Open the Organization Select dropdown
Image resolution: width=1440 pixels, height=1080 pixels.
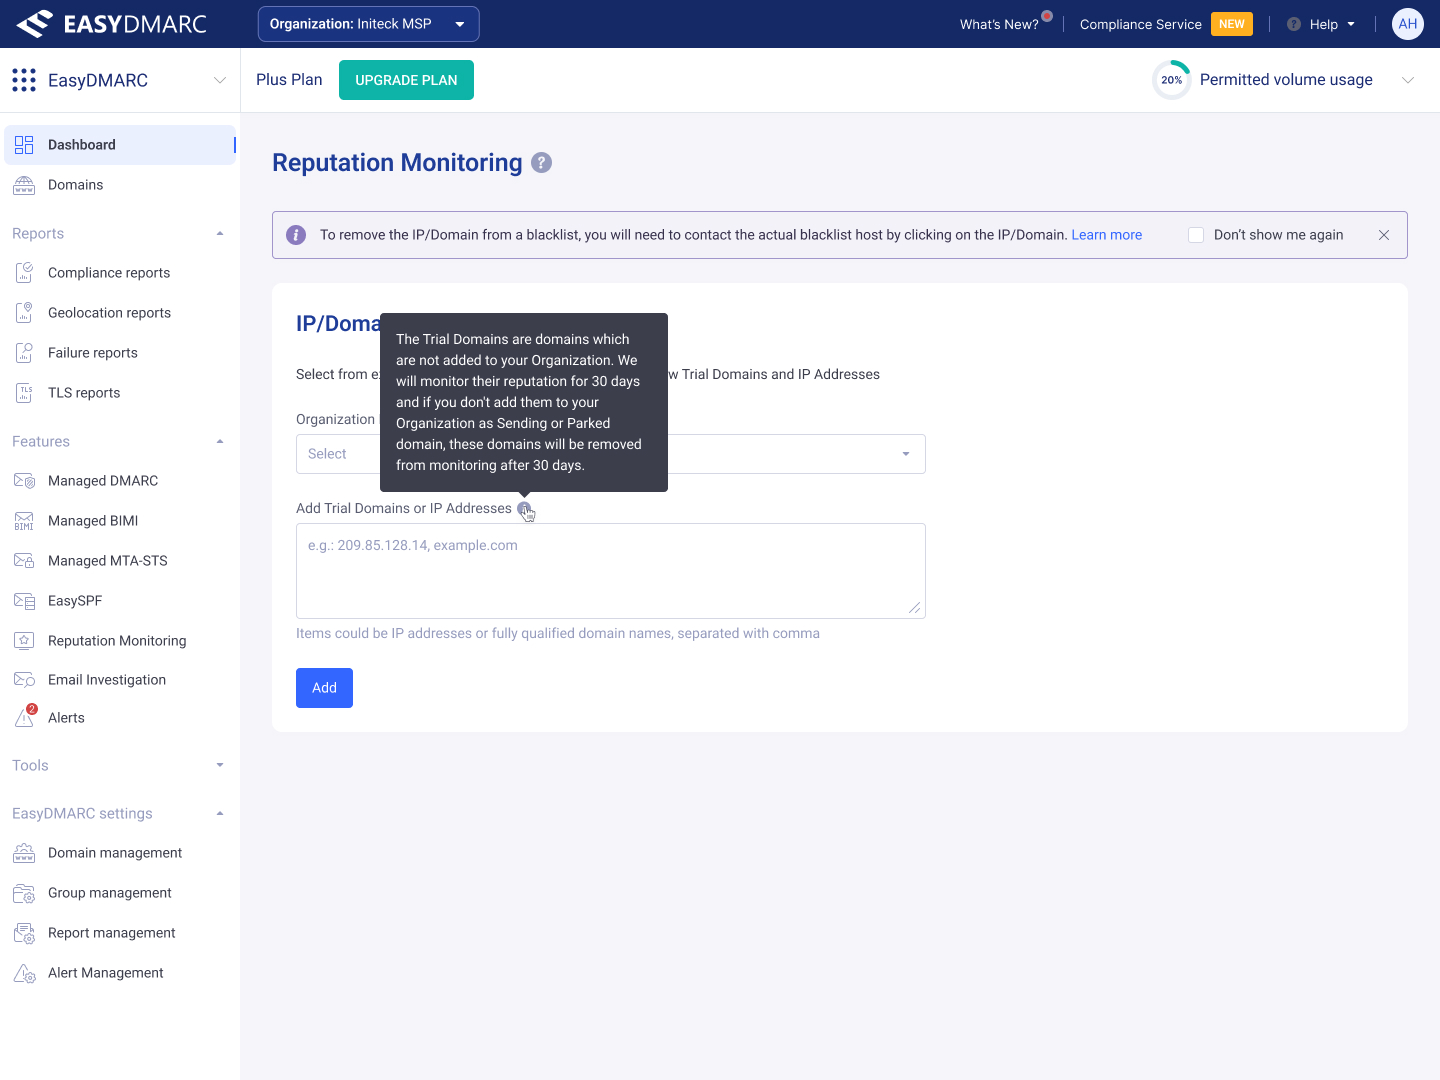611,454
